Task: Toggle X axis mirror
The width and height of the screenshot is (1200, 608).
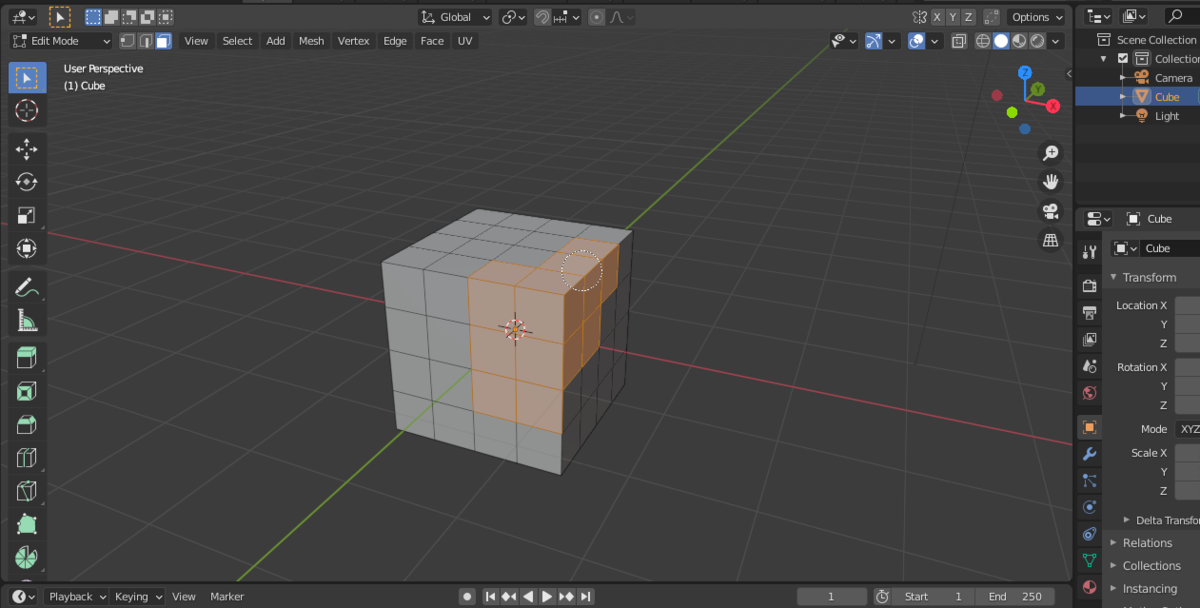Action: pyautogui.click(x=937, y=17)
